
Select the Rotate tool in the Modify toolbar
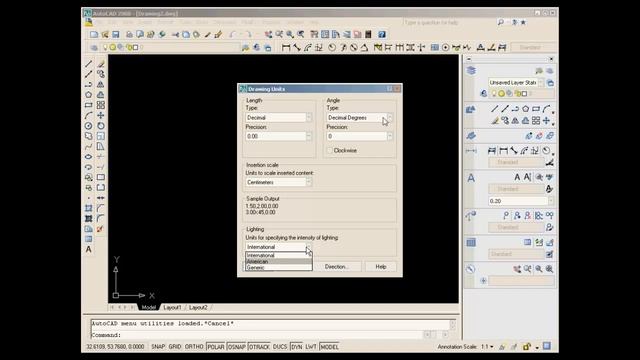pos(101,126)
